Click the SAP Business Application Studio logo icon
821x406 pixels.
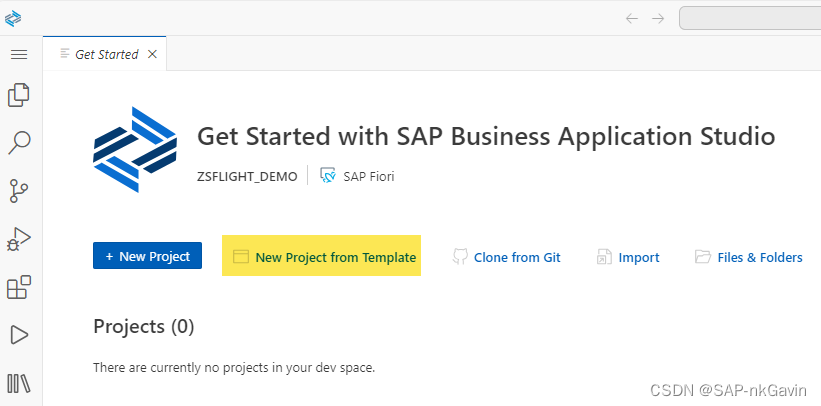[13, 18]
